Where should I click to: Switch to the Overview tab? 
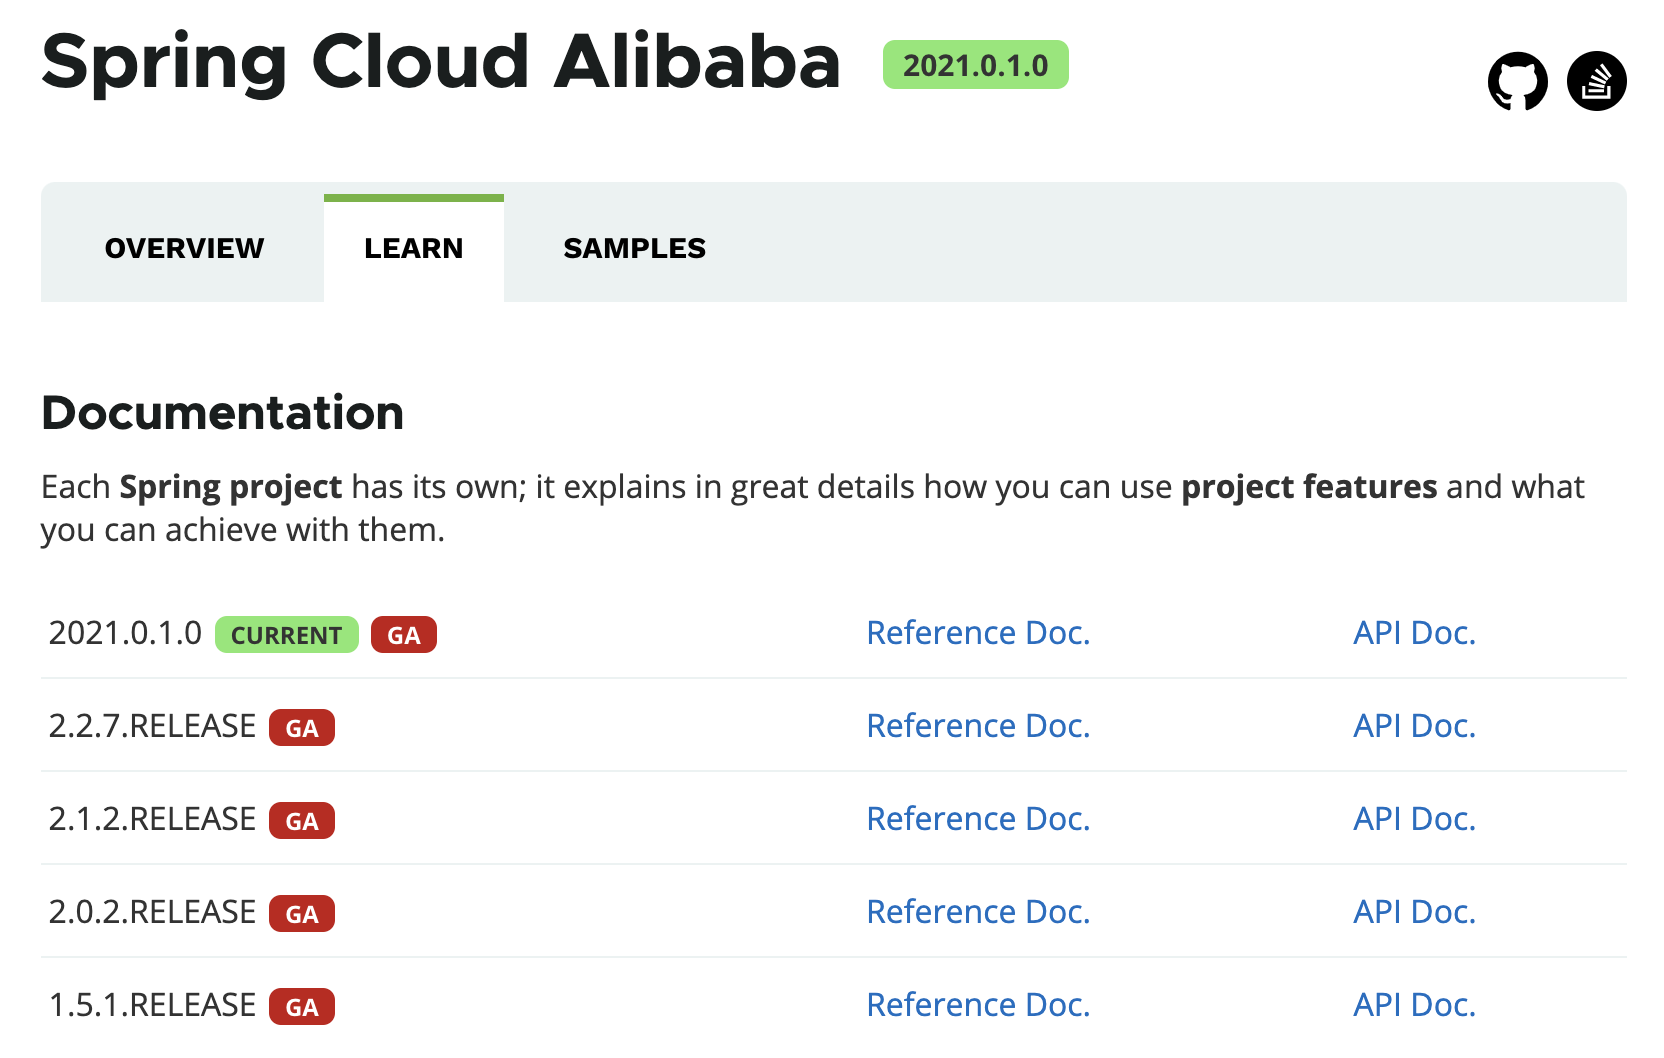coord(184,248)
